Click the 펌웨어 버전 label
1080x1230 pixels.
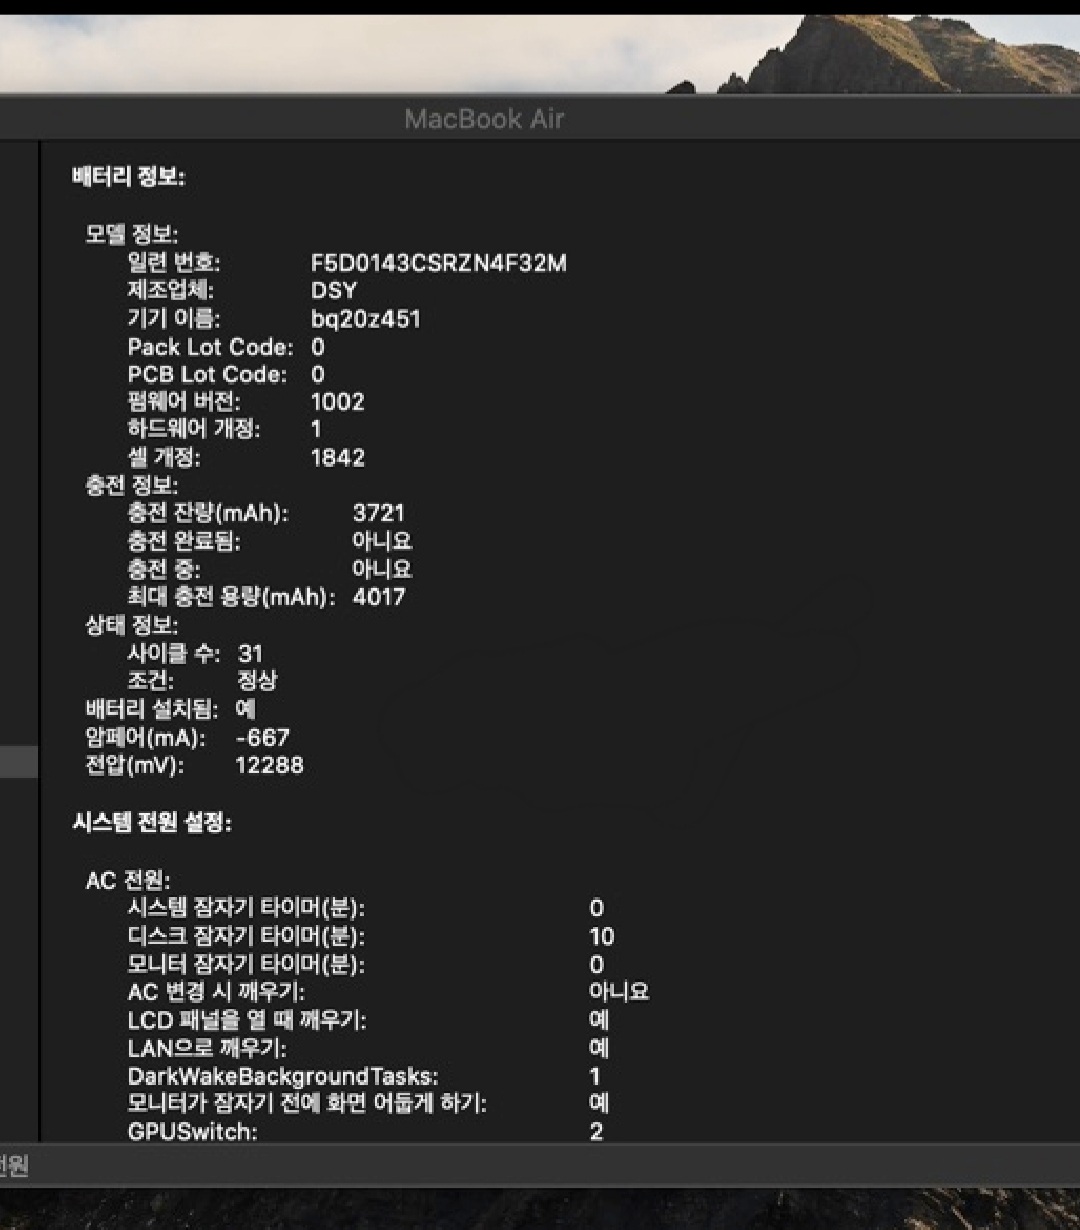pos(184,402)
